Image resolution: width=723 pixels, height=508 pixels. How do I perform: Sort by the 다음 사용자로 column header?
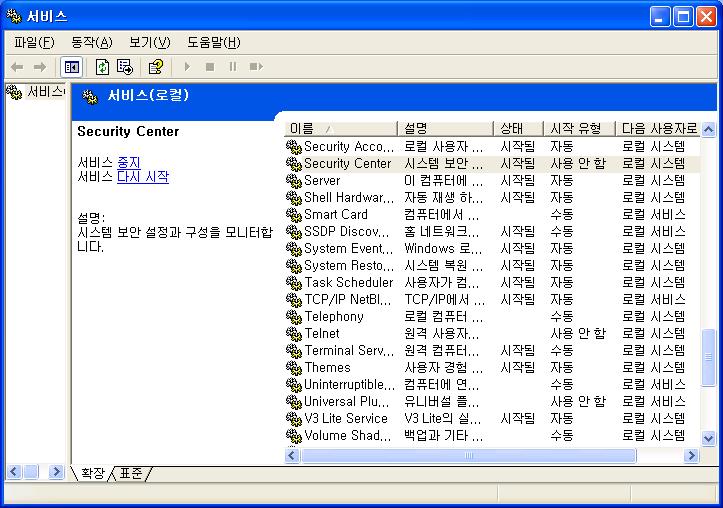[x=658, y=128]
